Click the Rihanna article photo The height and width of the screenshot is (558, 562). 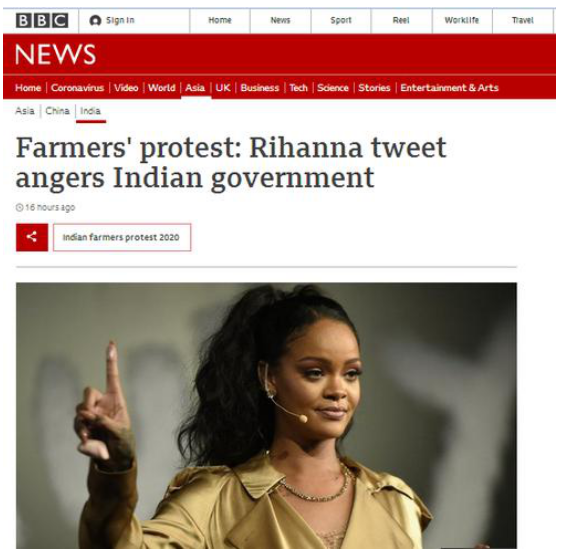266,415
